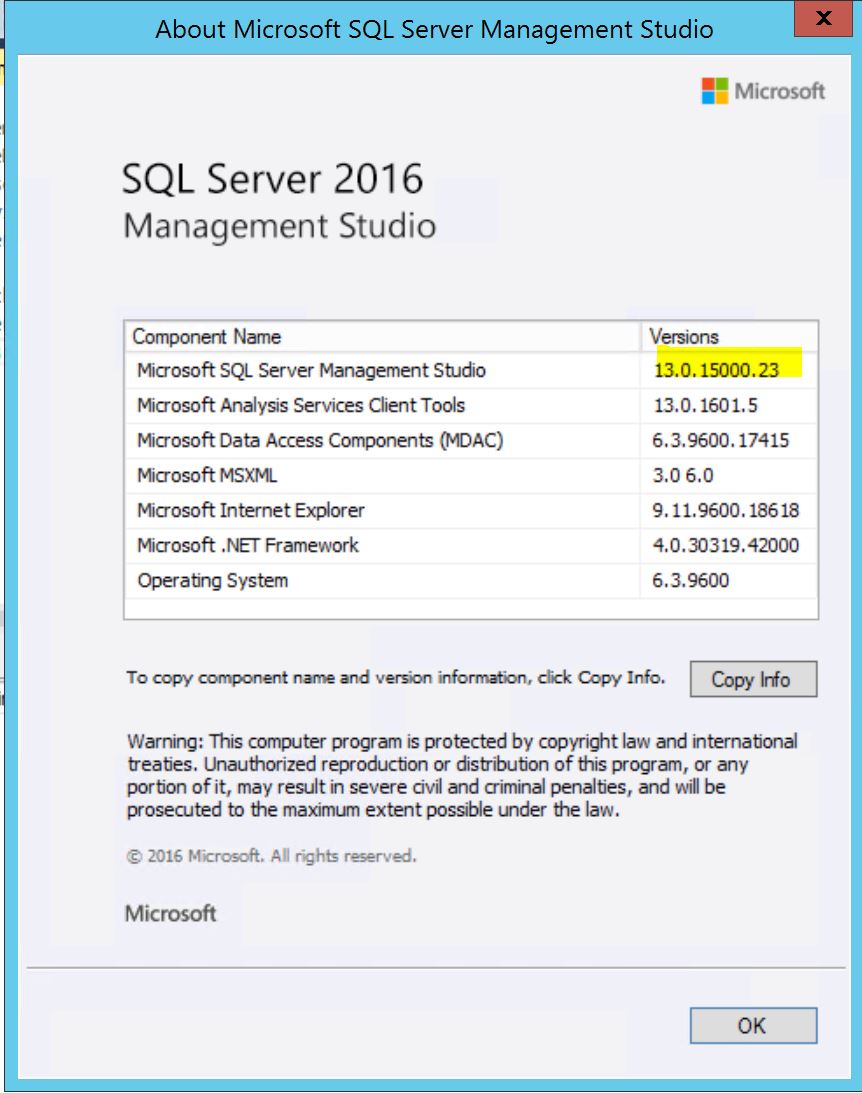The width and height of the screenshot is (862, 1093).
Task: Click the Microsoft four-color logo icon
Action: pyautogui.click(x=714, y=91)
